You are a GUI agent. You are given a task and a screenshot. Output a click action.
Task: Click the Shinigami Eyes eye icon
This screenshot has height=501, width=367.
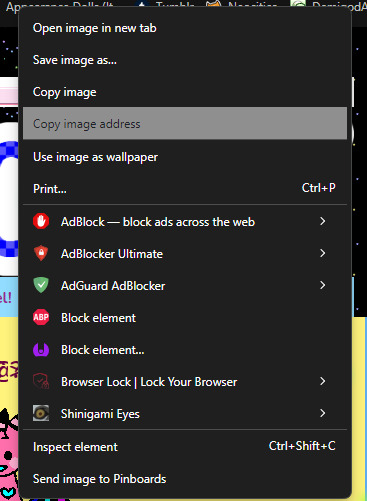[41, 413]
